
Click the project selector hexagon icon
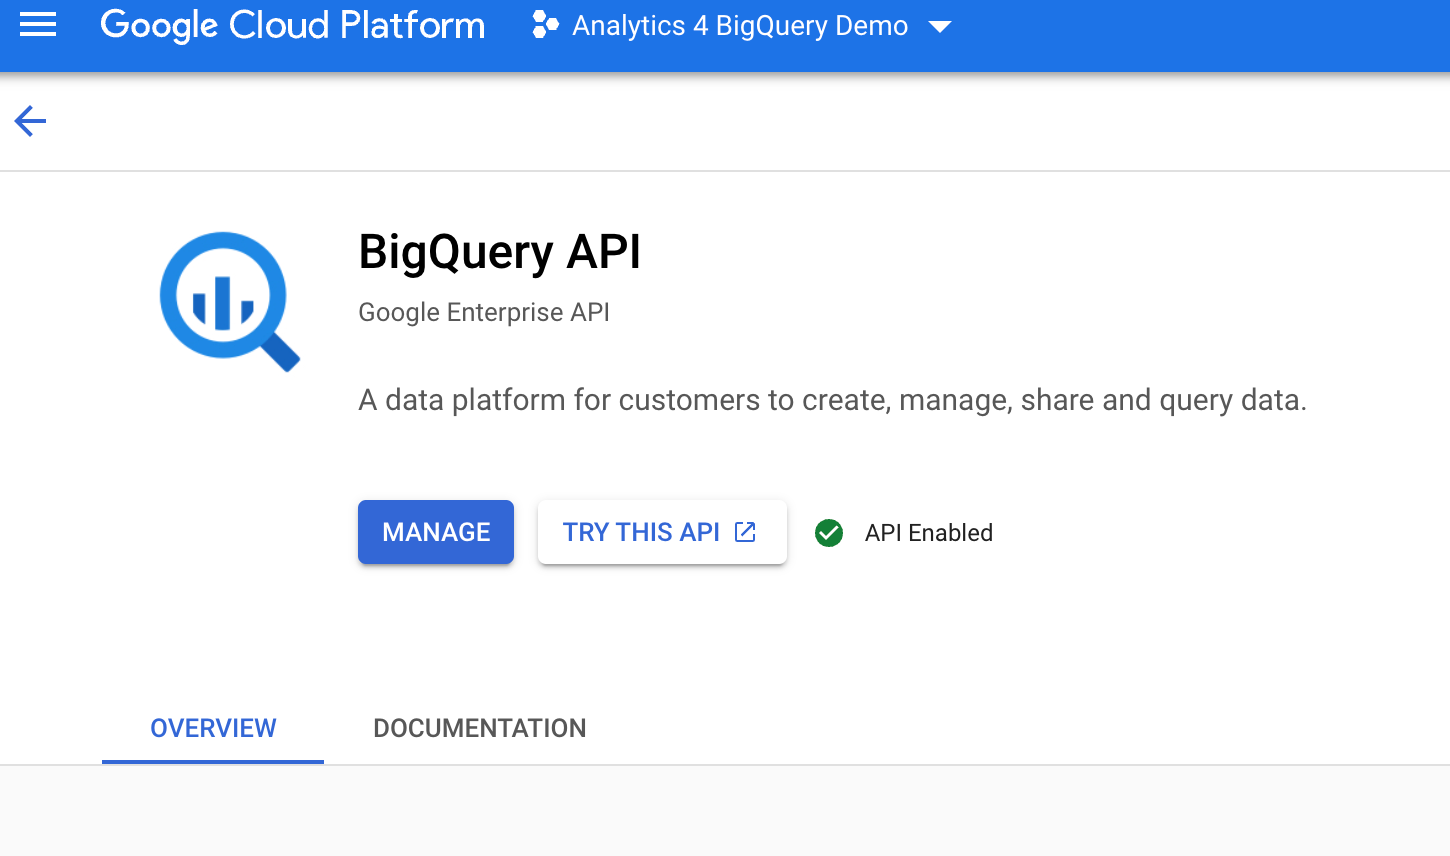[545, 25]
